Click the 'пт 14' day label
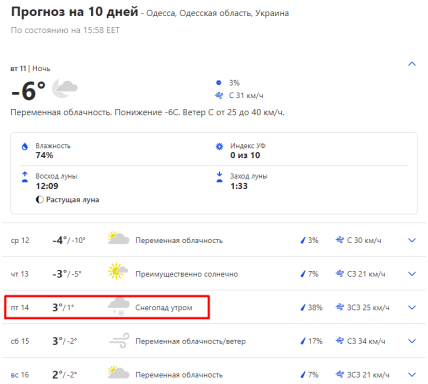 tap(20, 307)
